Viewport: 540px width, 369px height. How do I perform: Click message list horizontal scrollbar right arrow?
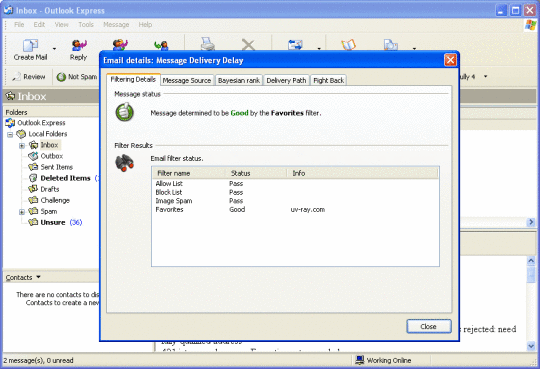tap(531, 222)
